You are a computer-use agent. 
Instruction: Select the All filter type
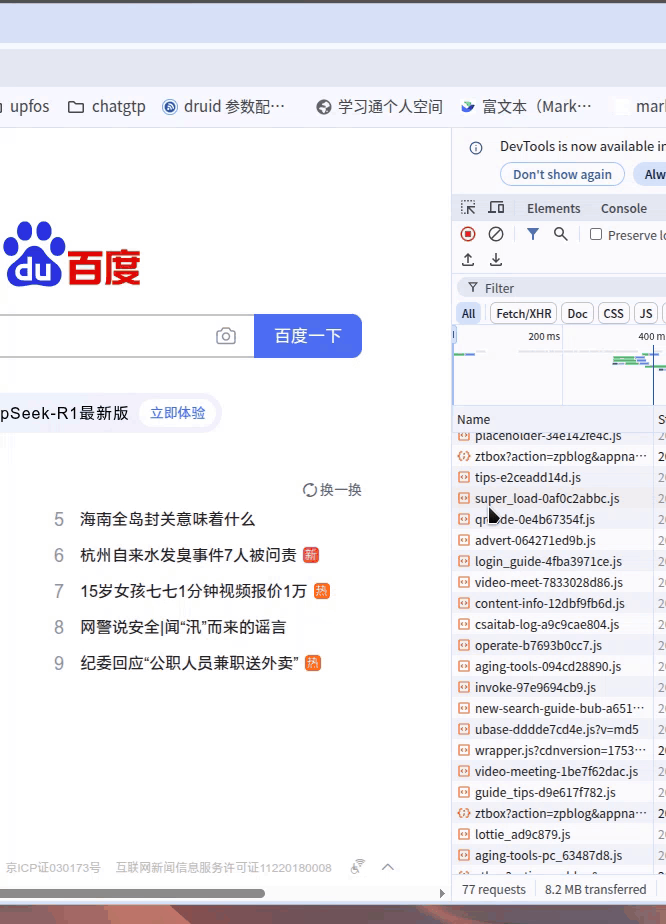point(469,314)
